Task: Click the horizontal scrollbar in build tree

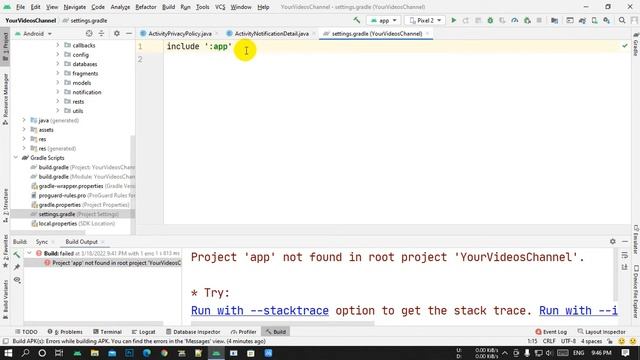Action: pos(93,323)
